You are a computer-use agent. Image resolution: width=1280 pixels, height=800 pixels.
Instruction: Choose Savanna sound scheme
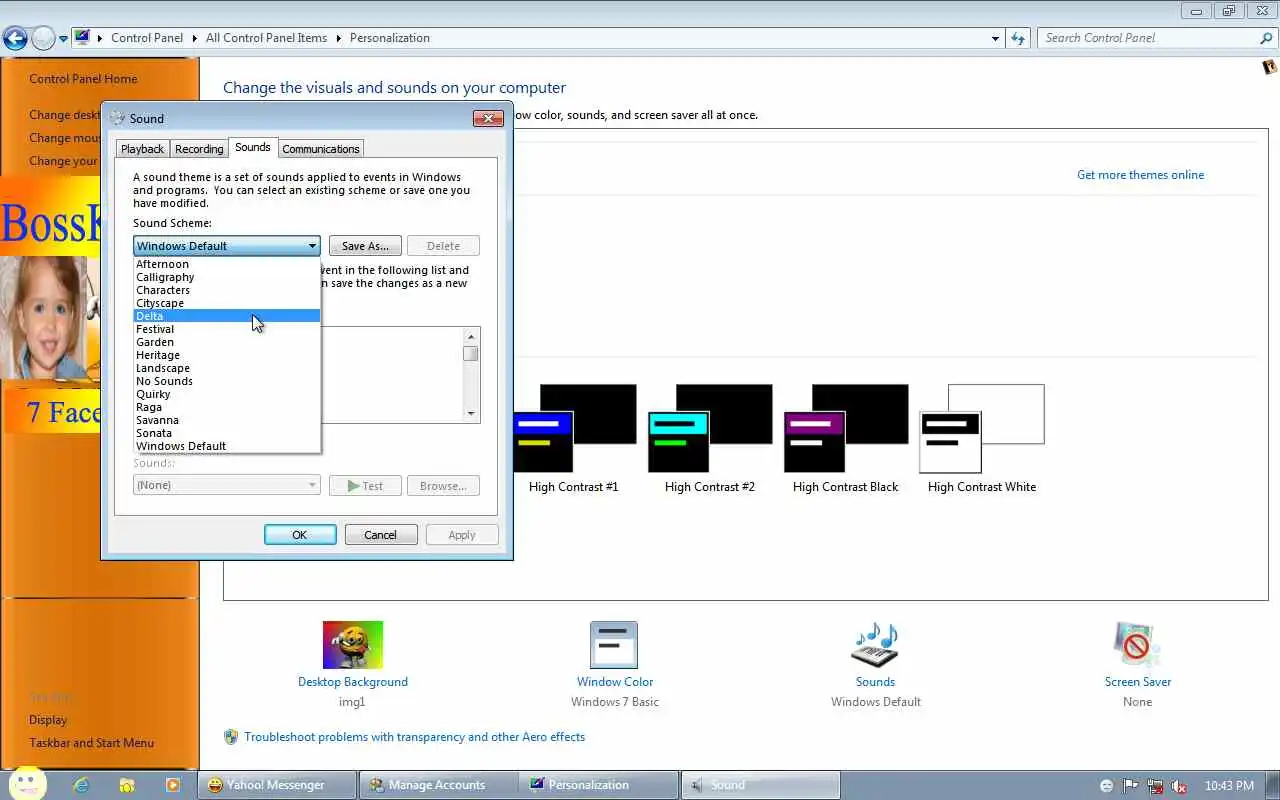pos(227,420)
